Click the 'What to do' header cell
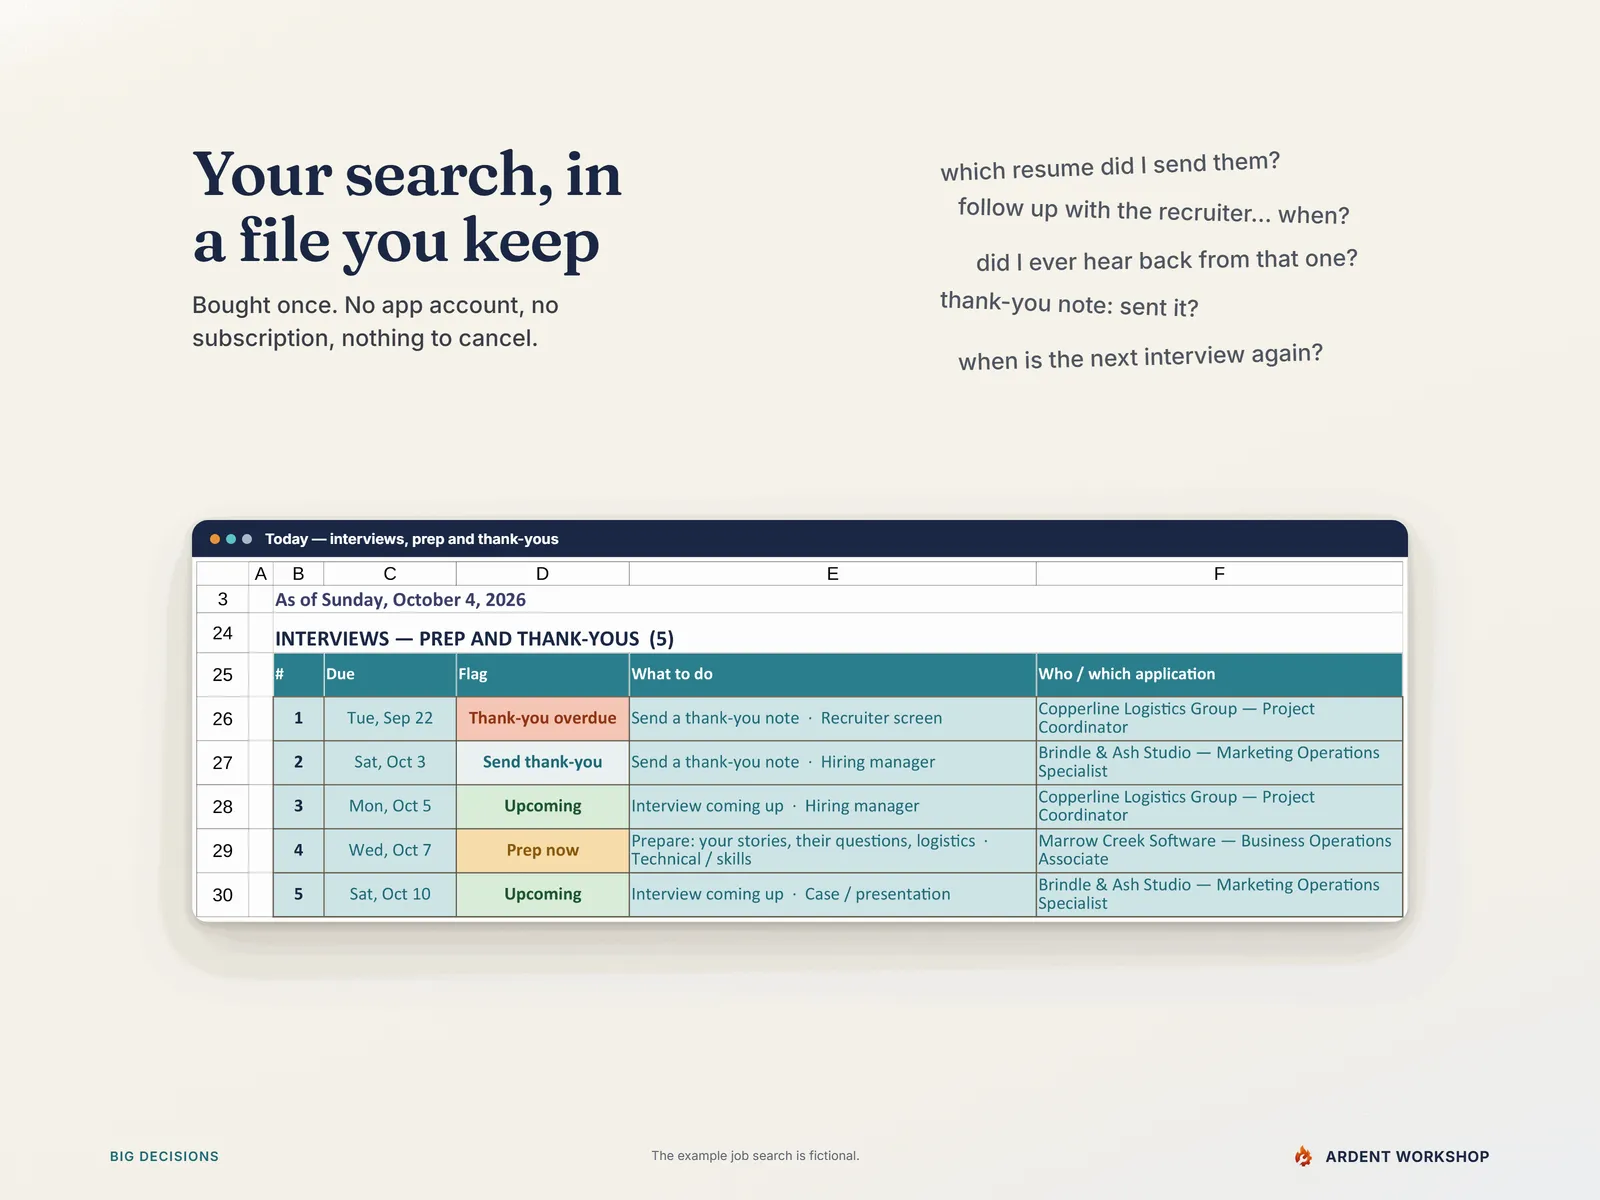This screenshot has height=1200, width=1600. [x=832, y=675]
